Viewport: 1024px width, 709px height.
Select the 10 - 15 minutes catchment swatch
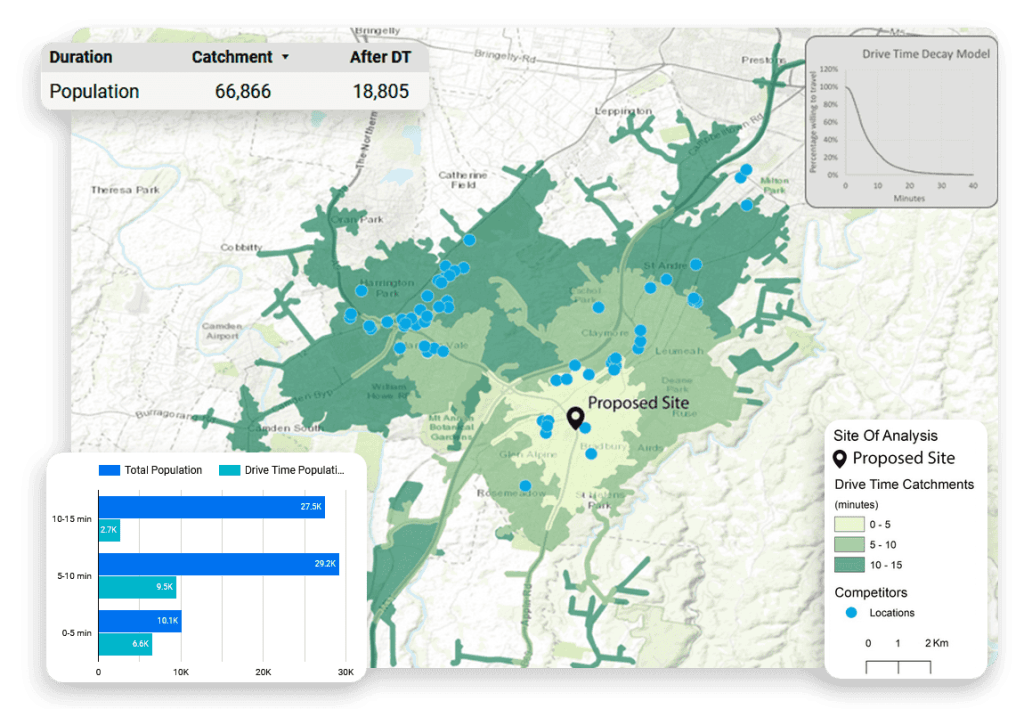(x=851, y=566)
